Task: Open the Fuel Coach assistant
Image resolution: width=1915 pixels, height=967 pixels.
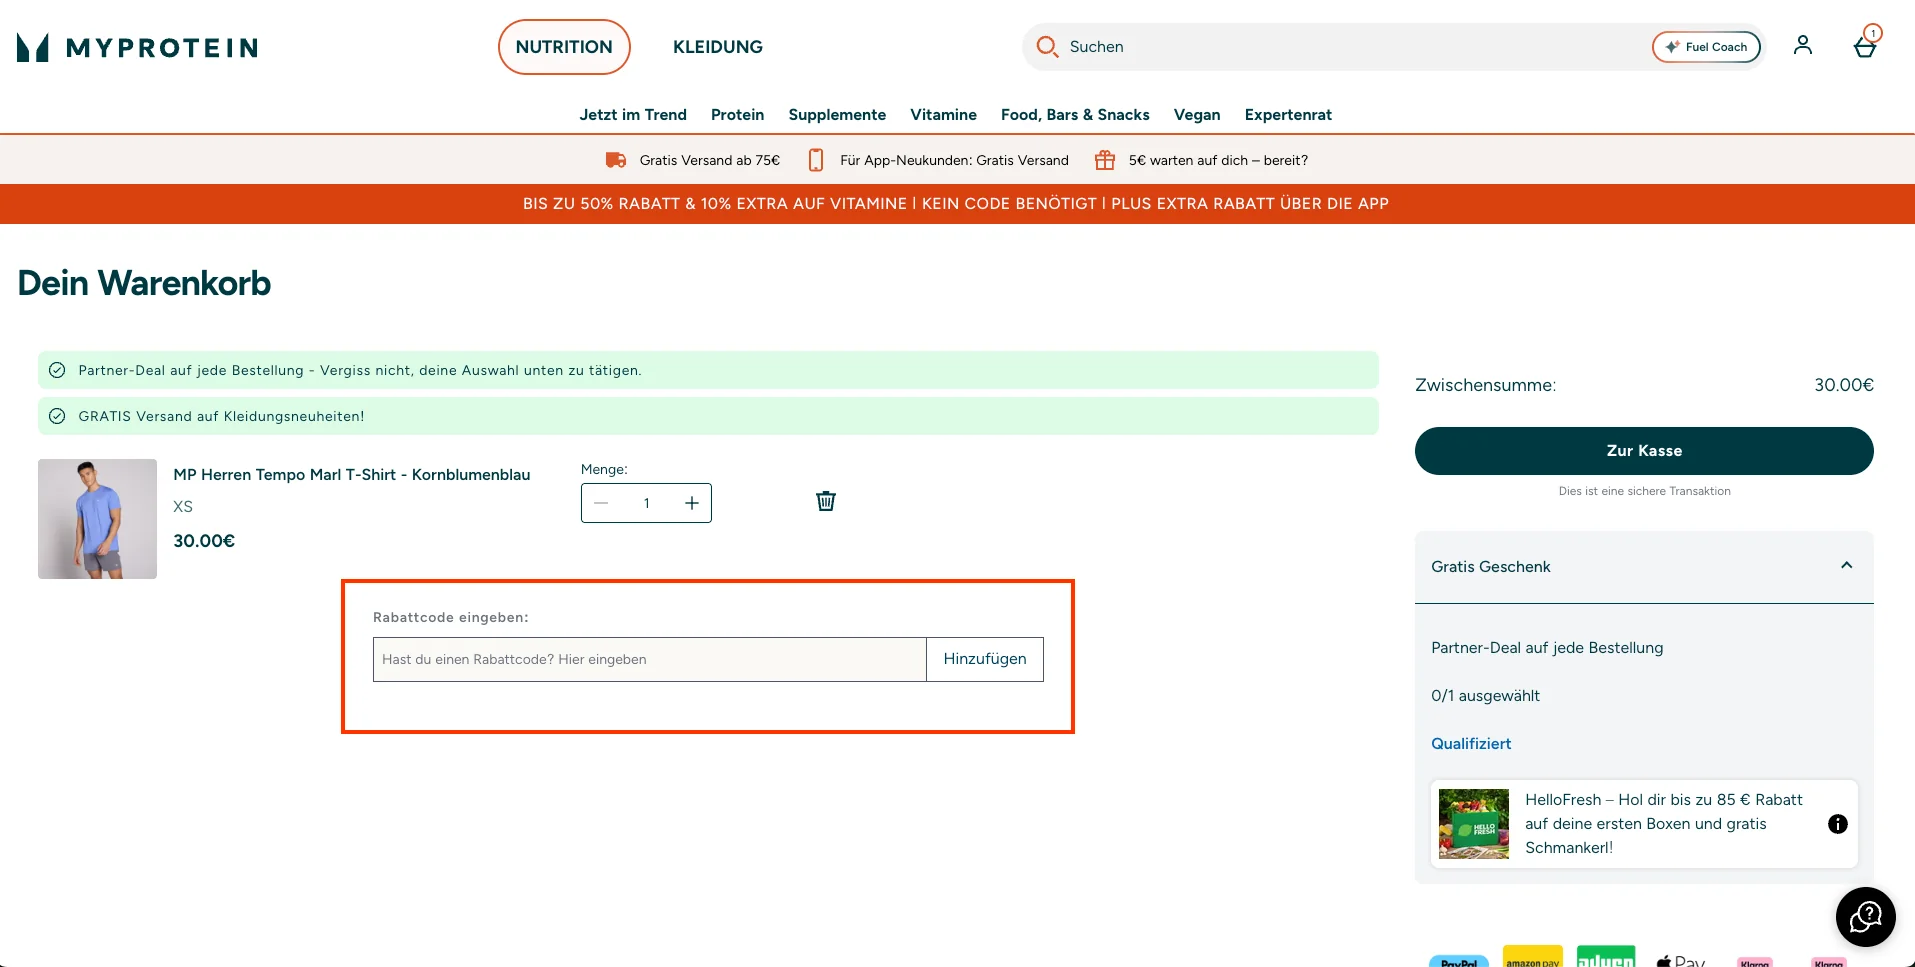Action: (1706, 47)
